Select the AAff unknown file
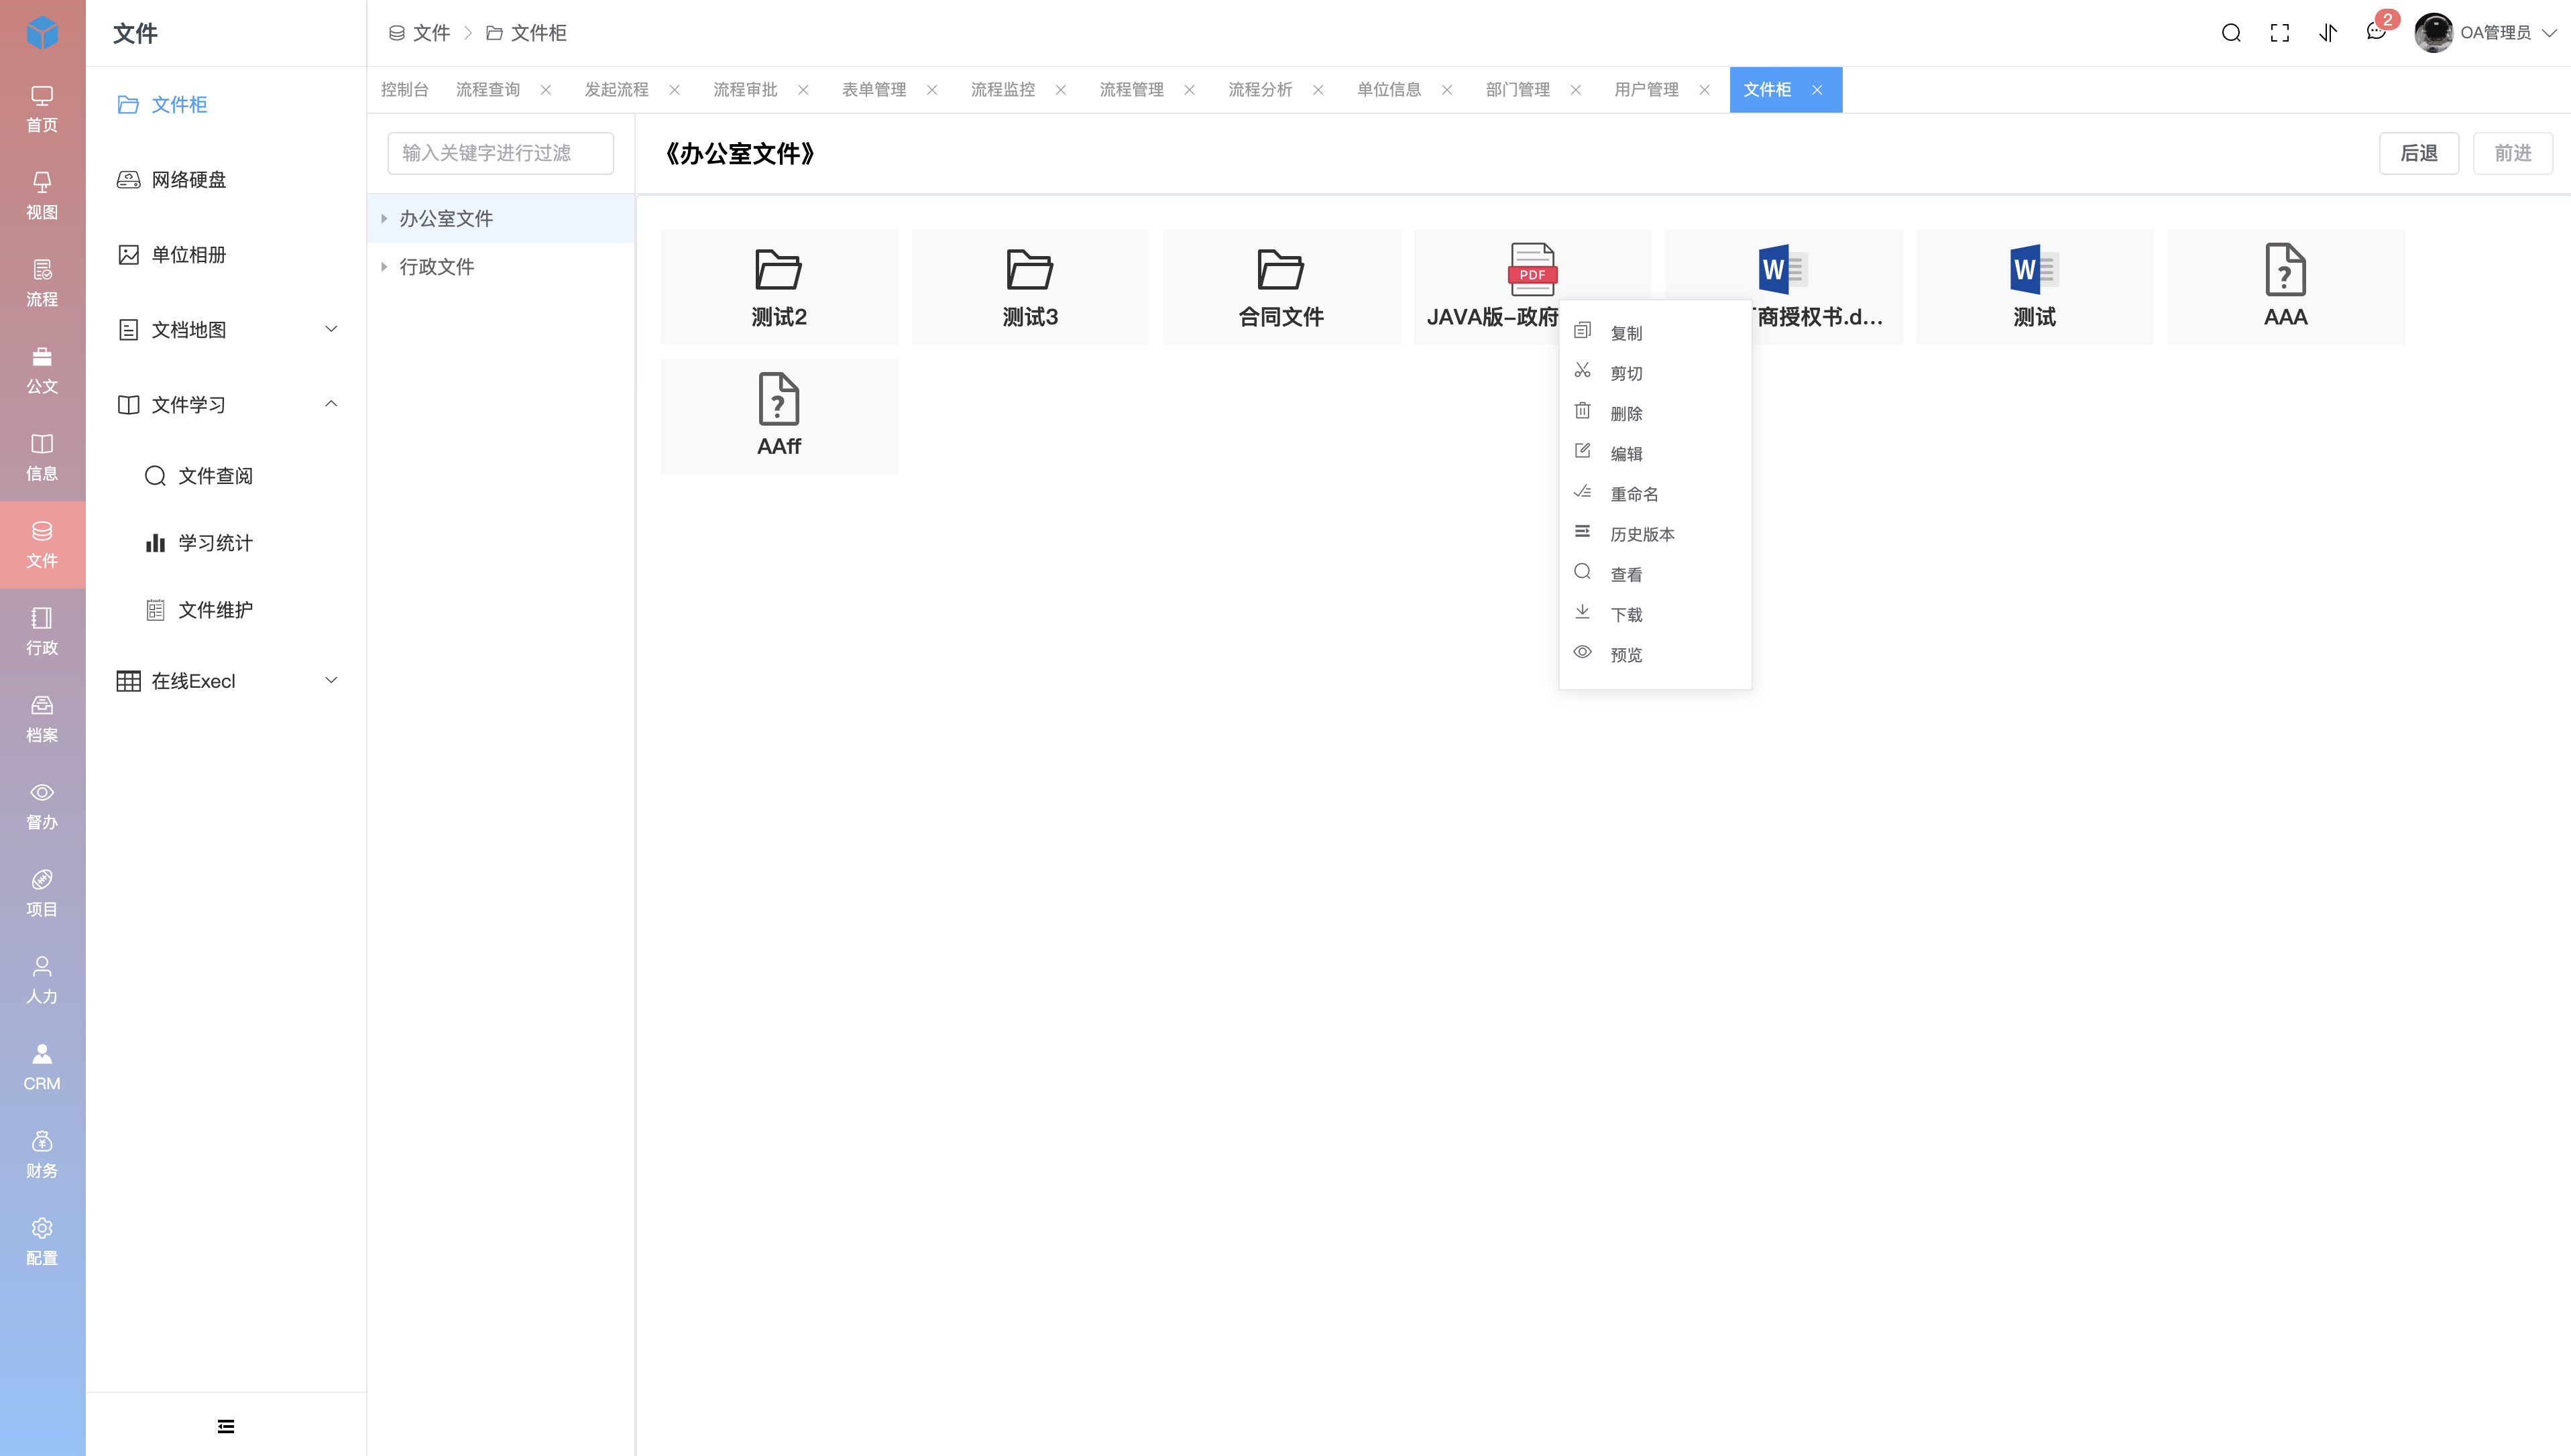The image size is (2571, 1456). tap(779, 416)
